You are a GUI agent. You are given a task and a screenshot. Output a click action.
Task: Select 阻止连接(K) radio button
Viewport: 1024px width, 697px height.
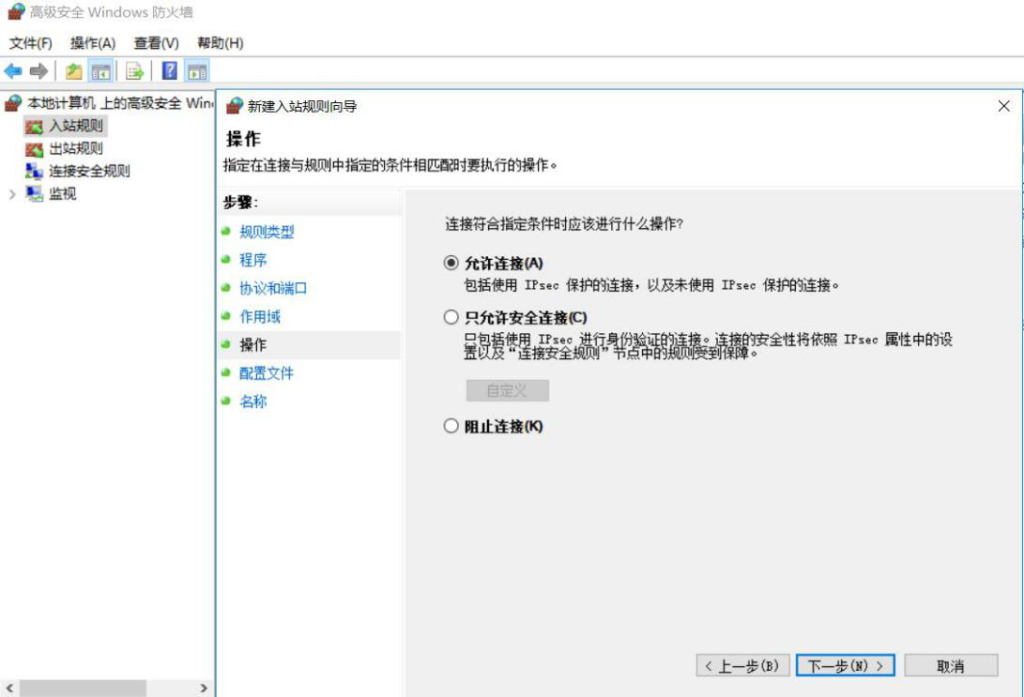coord(451,426)
